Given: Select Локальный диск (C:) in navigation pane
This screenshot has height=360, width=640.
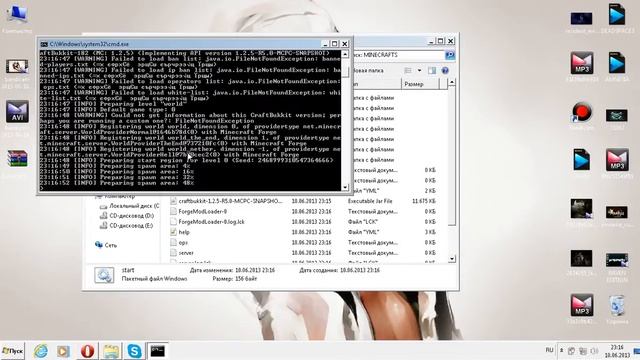Looking at the screenshot, I should [129, 206].
